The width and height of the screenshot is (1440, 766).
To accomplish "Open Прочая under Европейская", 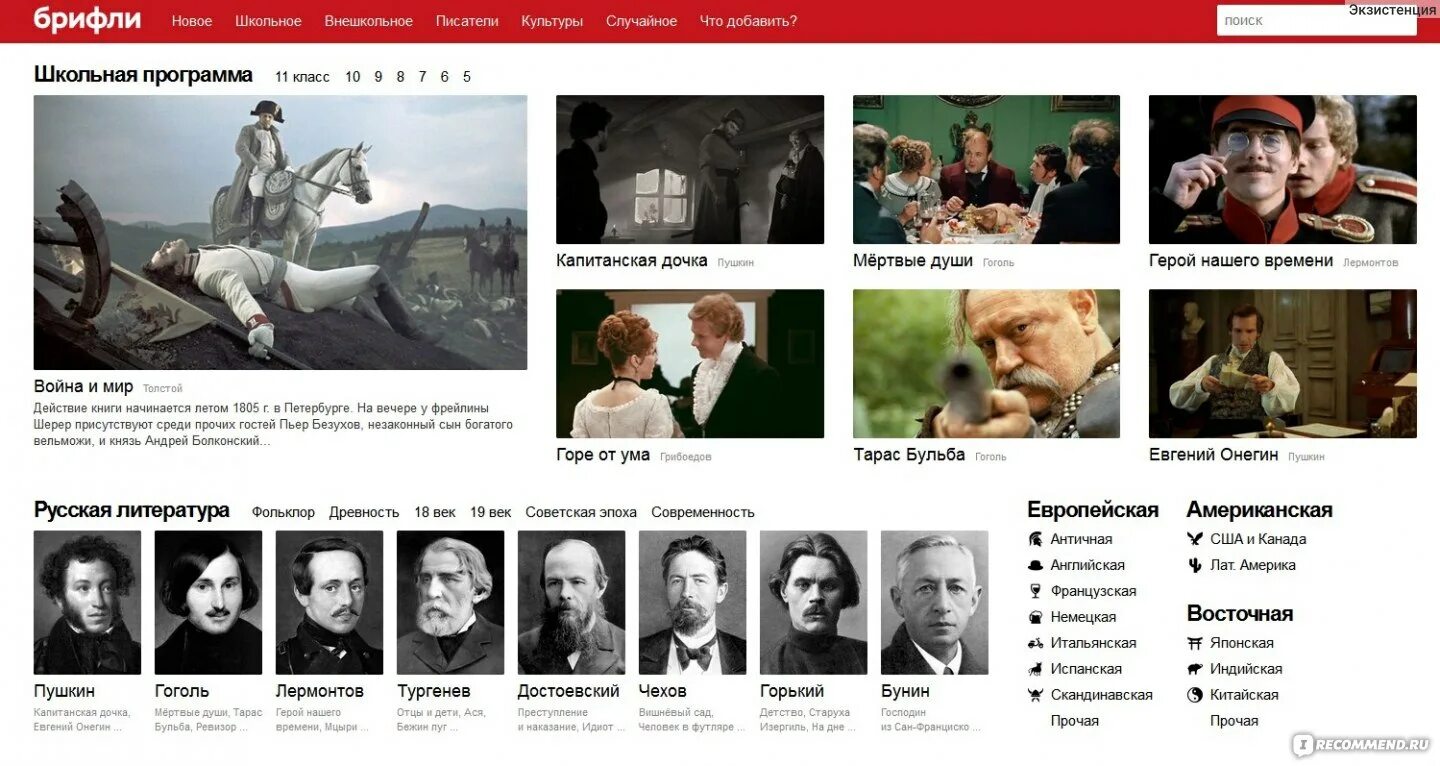I will coord(1075,721).
